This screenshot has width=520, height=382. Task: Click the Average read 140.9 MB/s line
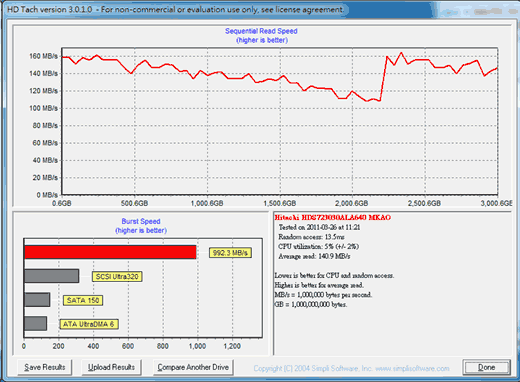314,256
